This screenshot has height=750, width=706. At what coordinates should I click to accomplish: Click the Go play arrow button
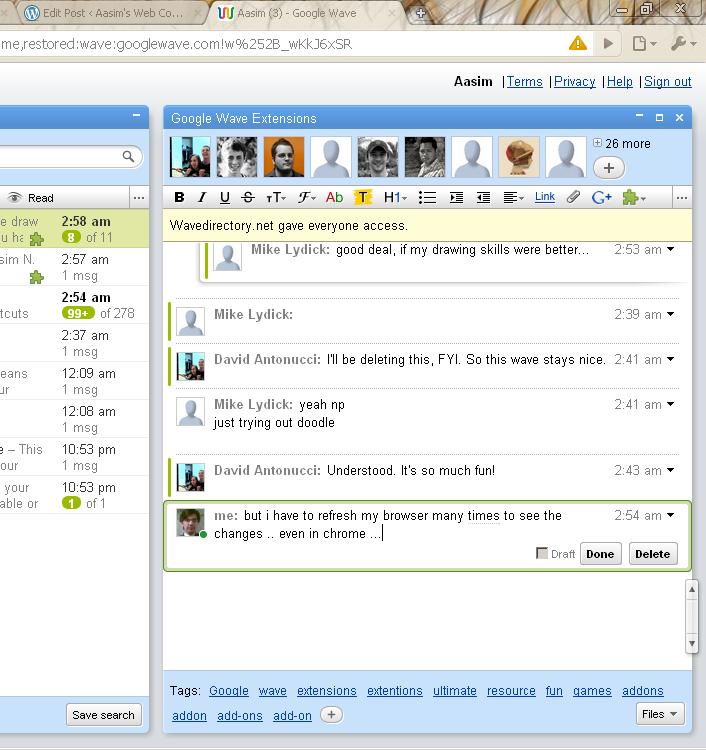pyautogui.click(x=608, y=44)
